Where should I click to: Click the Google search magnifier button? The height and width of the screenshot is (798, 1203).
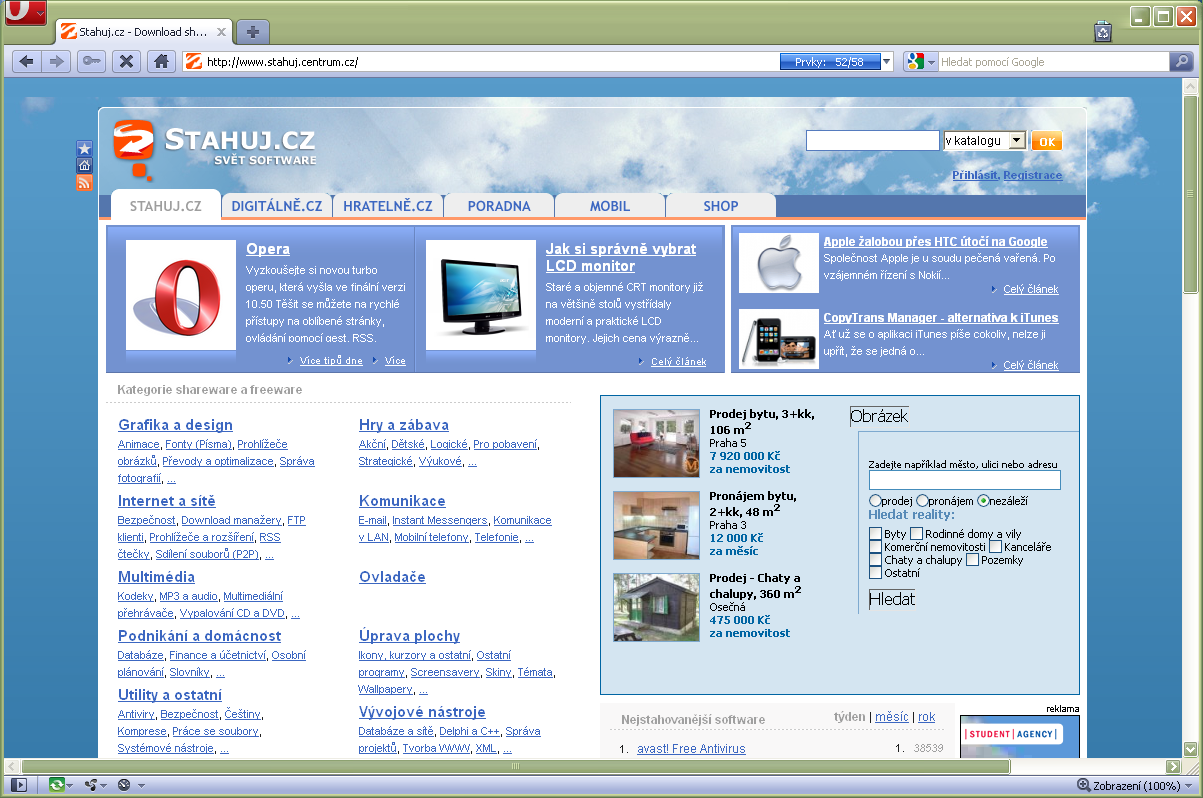tap(1182, 62)
